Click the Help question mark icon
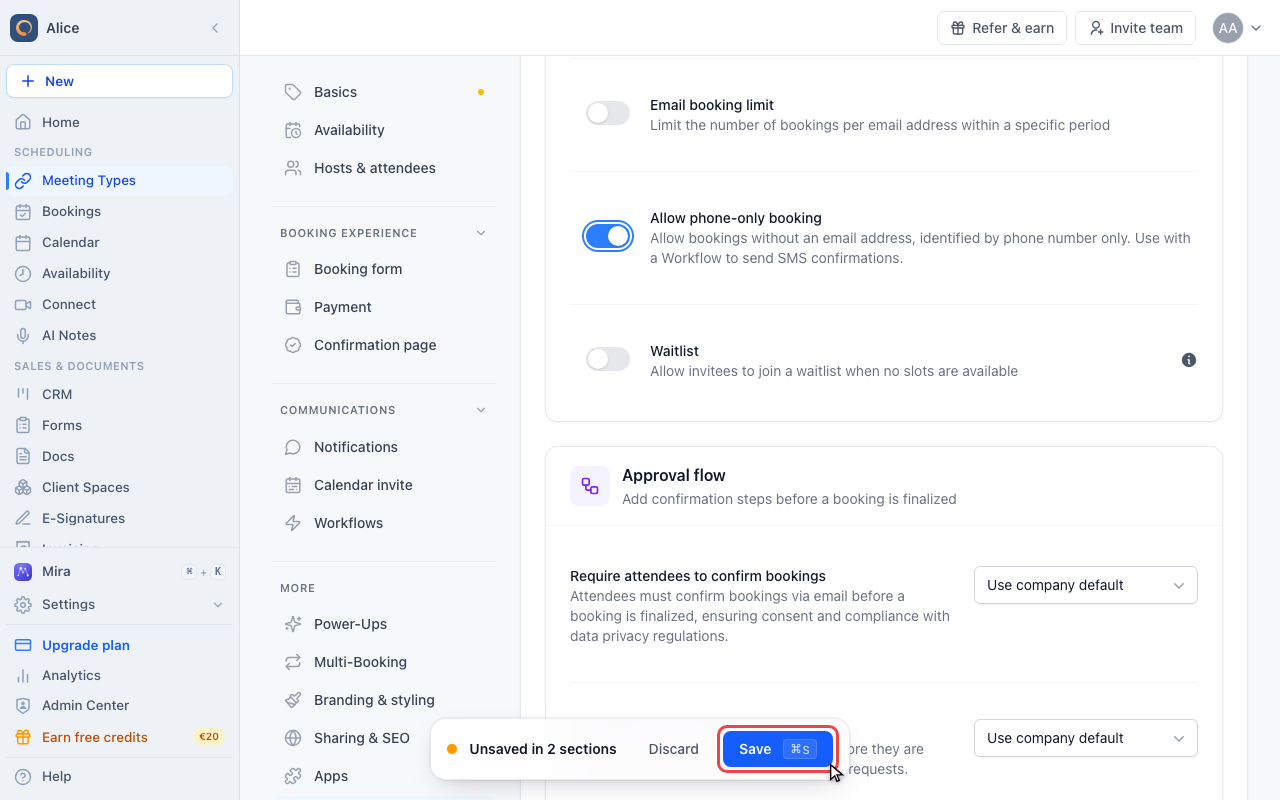Viewport: 1280px width, 800px height. coord(23,776)
